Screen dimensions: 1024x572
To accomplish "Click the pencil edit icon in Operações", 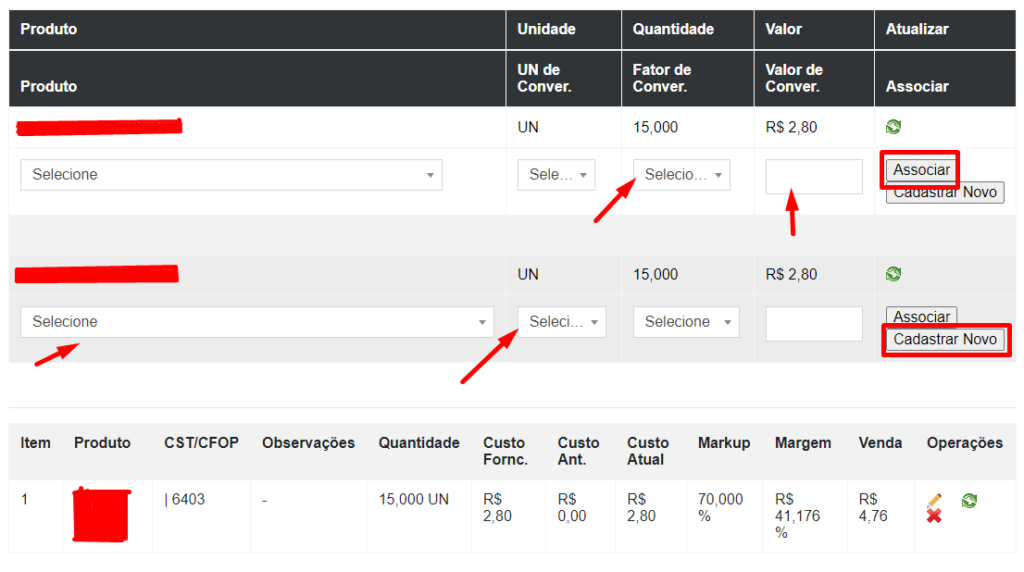I will coord(934,499).
